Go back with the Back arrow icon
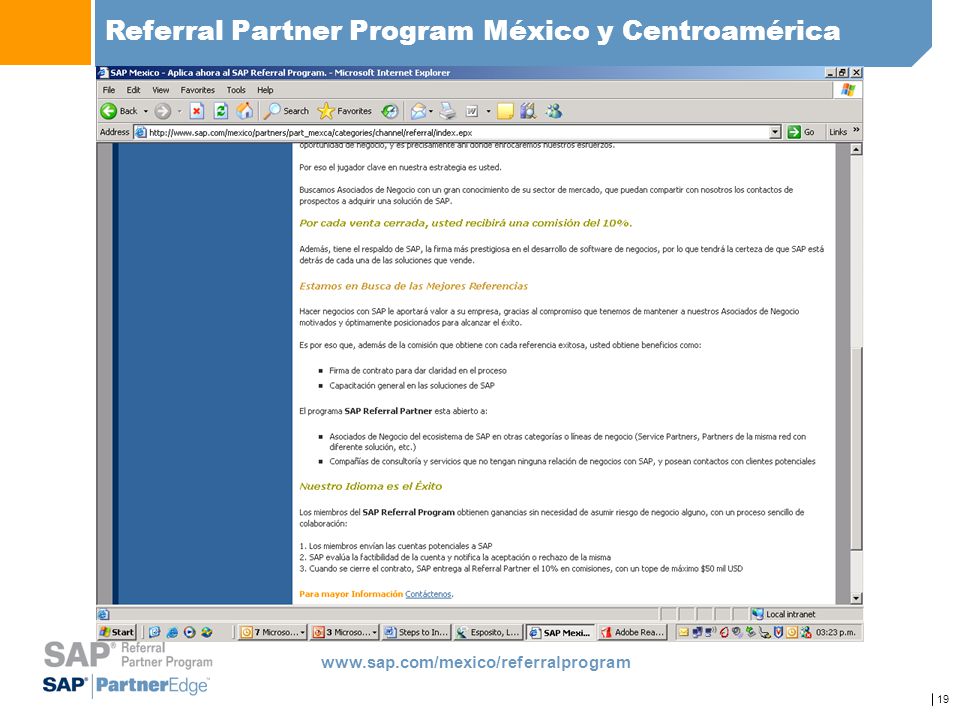Screen dimensions: 960x720 coord(109,111)
